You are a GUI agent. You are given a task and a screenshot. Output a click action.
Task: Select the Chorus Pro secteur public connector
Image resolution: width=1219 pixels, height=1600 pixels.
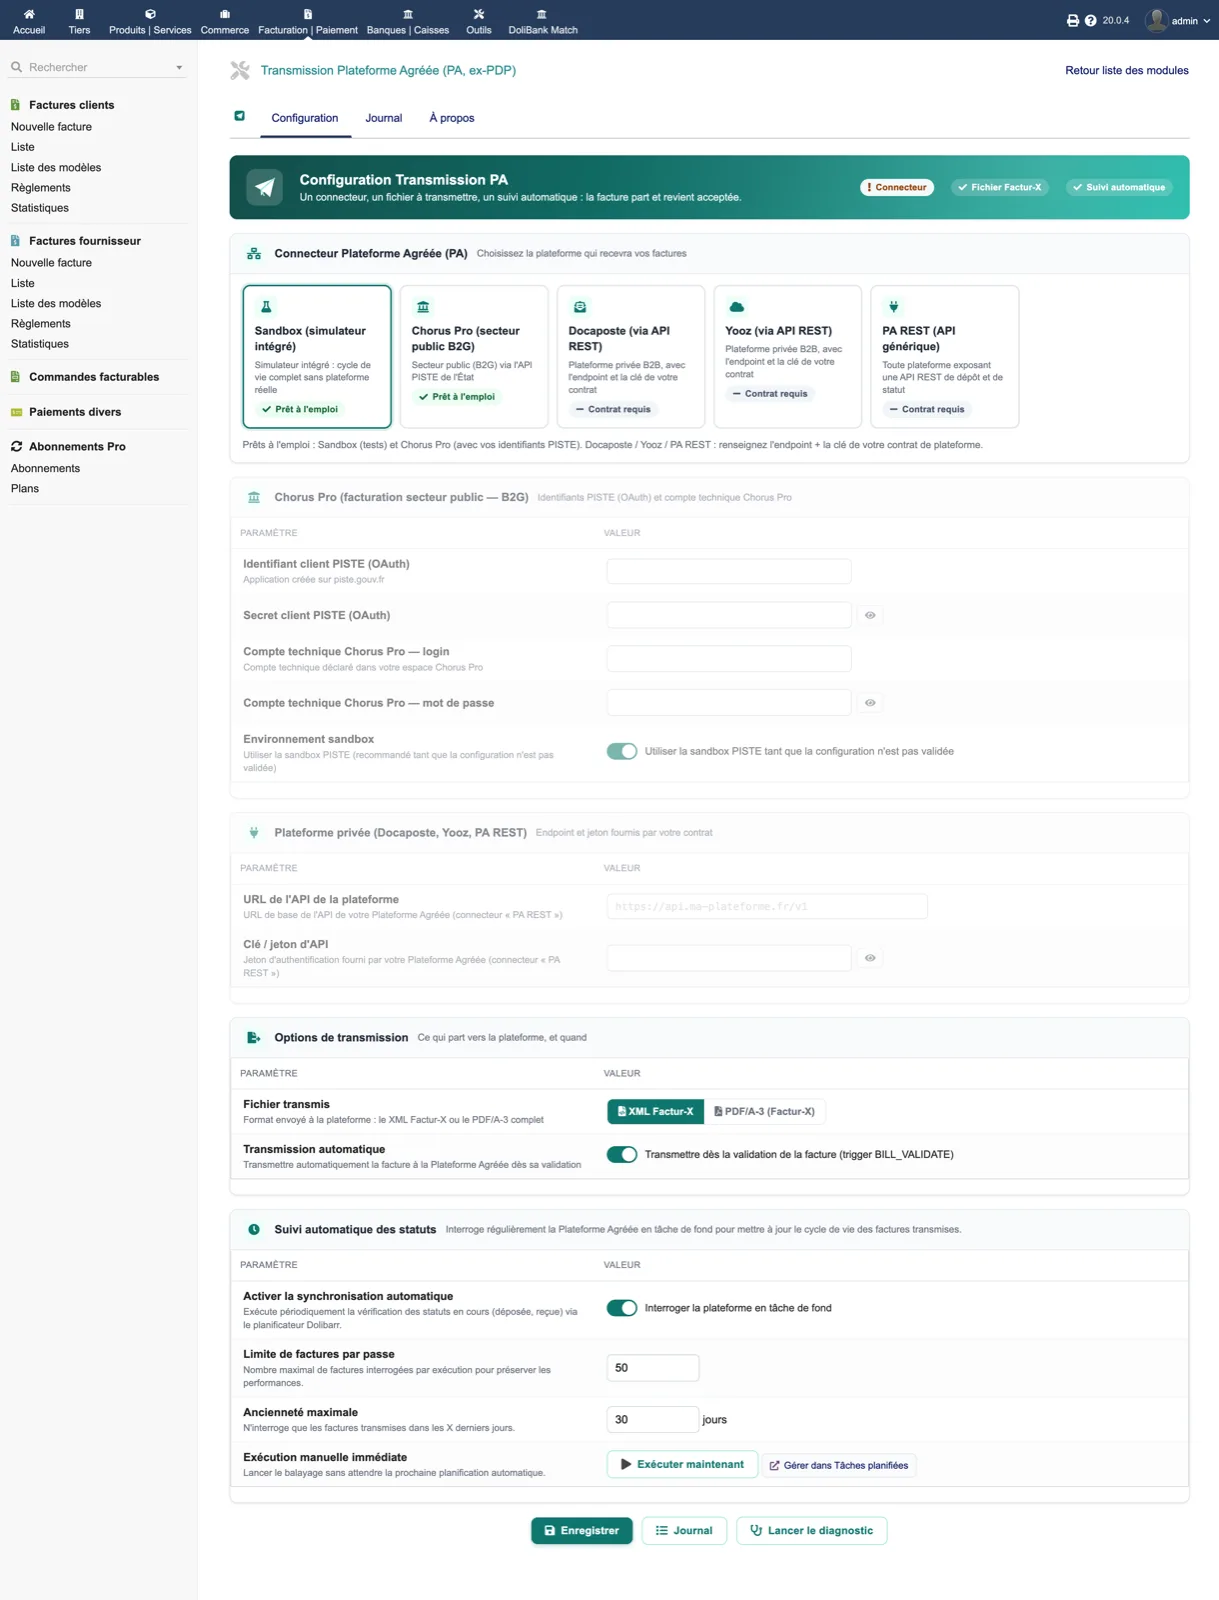(x=474, y=357)
